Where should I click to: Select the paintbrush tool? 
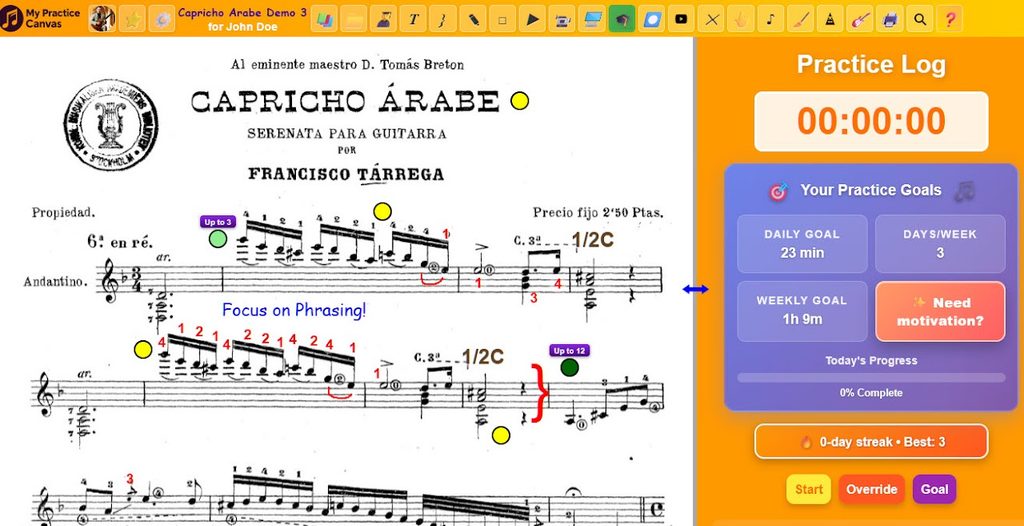pos(800,18)
